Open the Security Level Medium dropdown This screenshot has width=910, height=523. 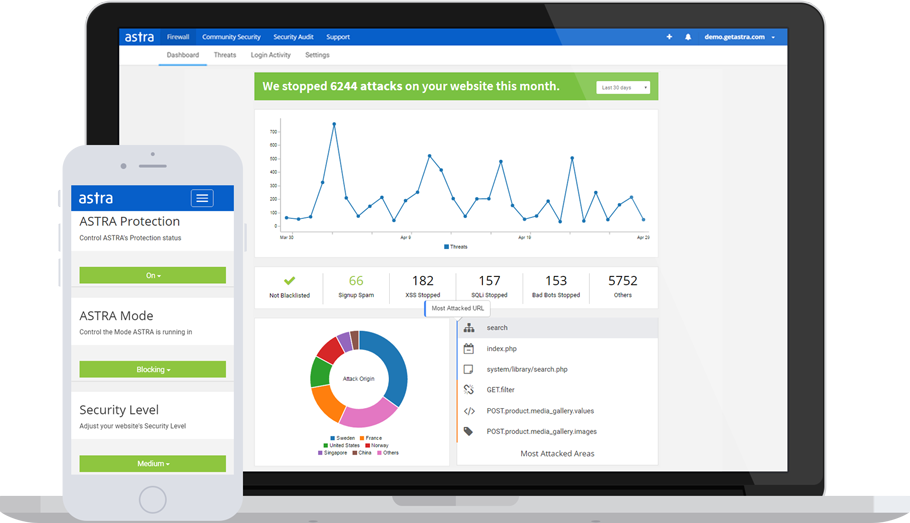153,463
